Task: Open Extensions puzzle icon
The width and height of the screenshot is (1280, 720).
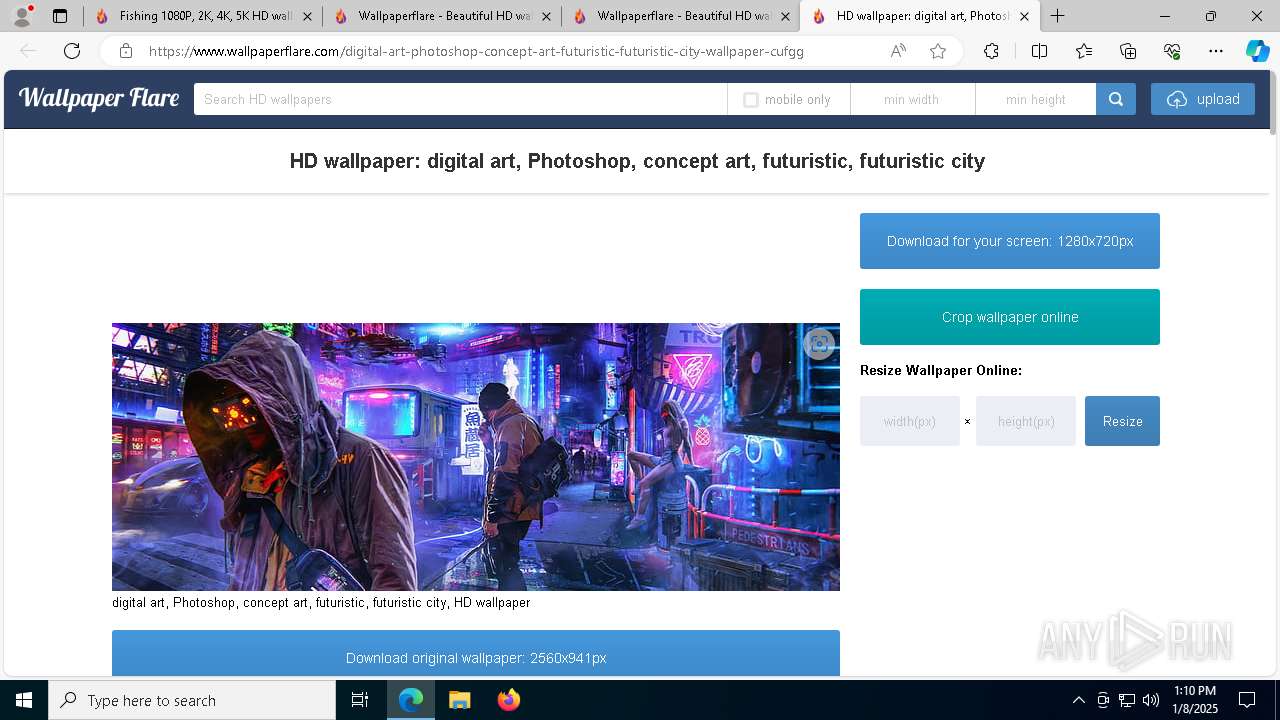Action: click(991, 51)
